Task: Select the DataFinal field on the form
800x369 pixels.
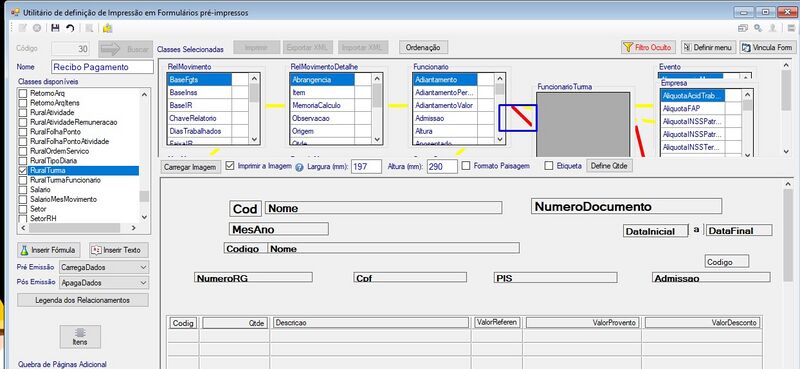Action: [x=739, y=231]
